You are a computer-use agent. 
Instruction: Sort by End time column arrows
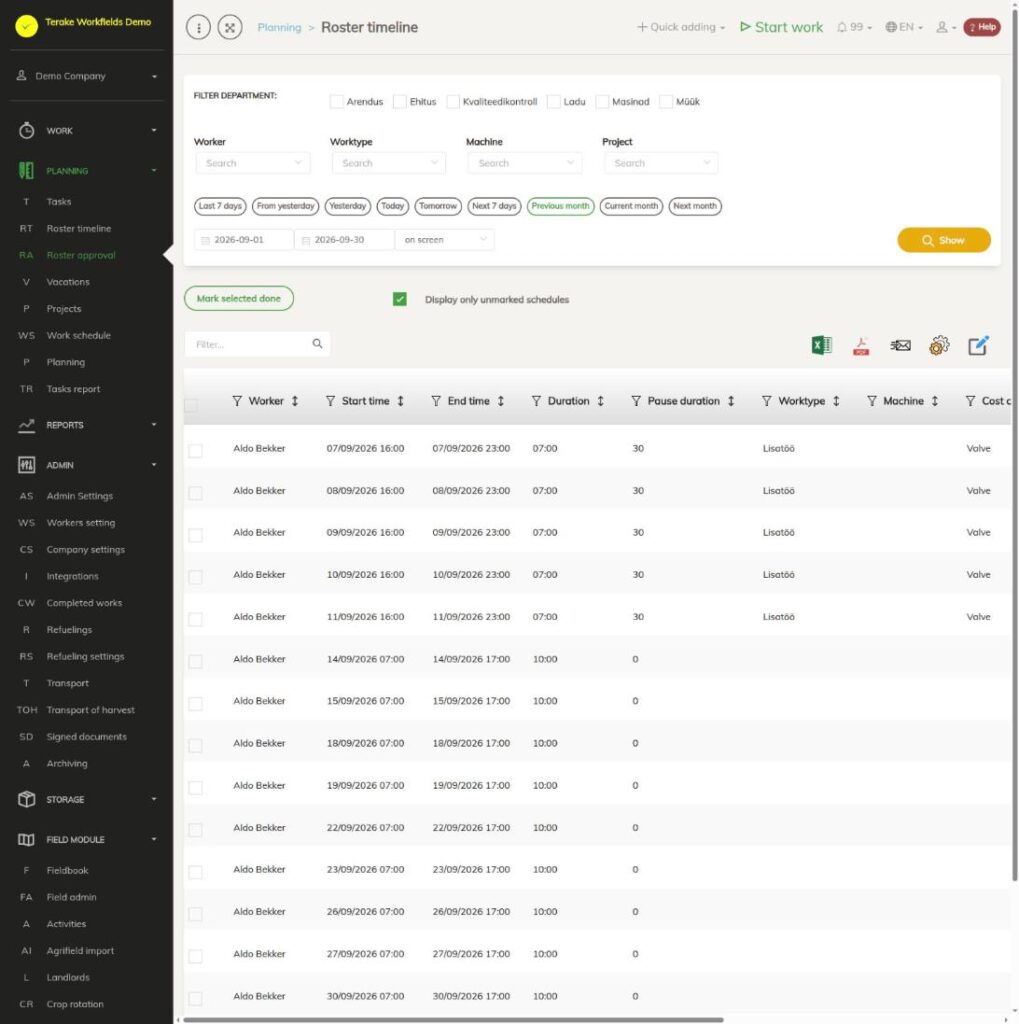(x=500, y=401)
